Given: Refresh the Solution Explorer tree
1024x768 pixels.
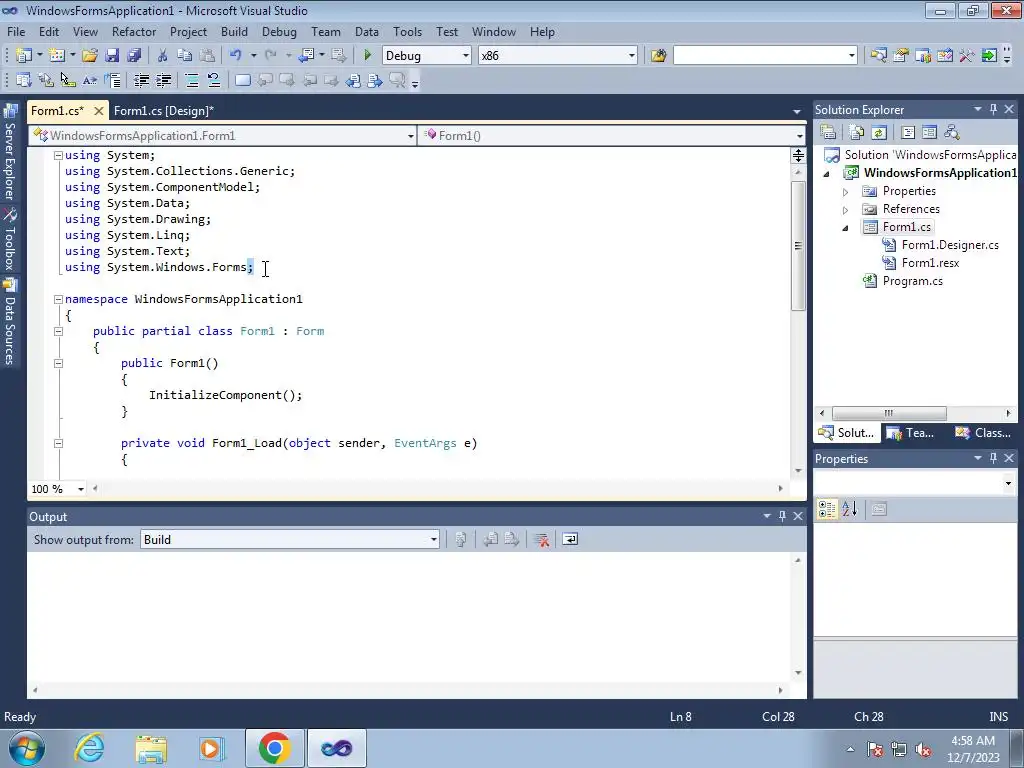Looking at the screenshot, I should [879, 133].
